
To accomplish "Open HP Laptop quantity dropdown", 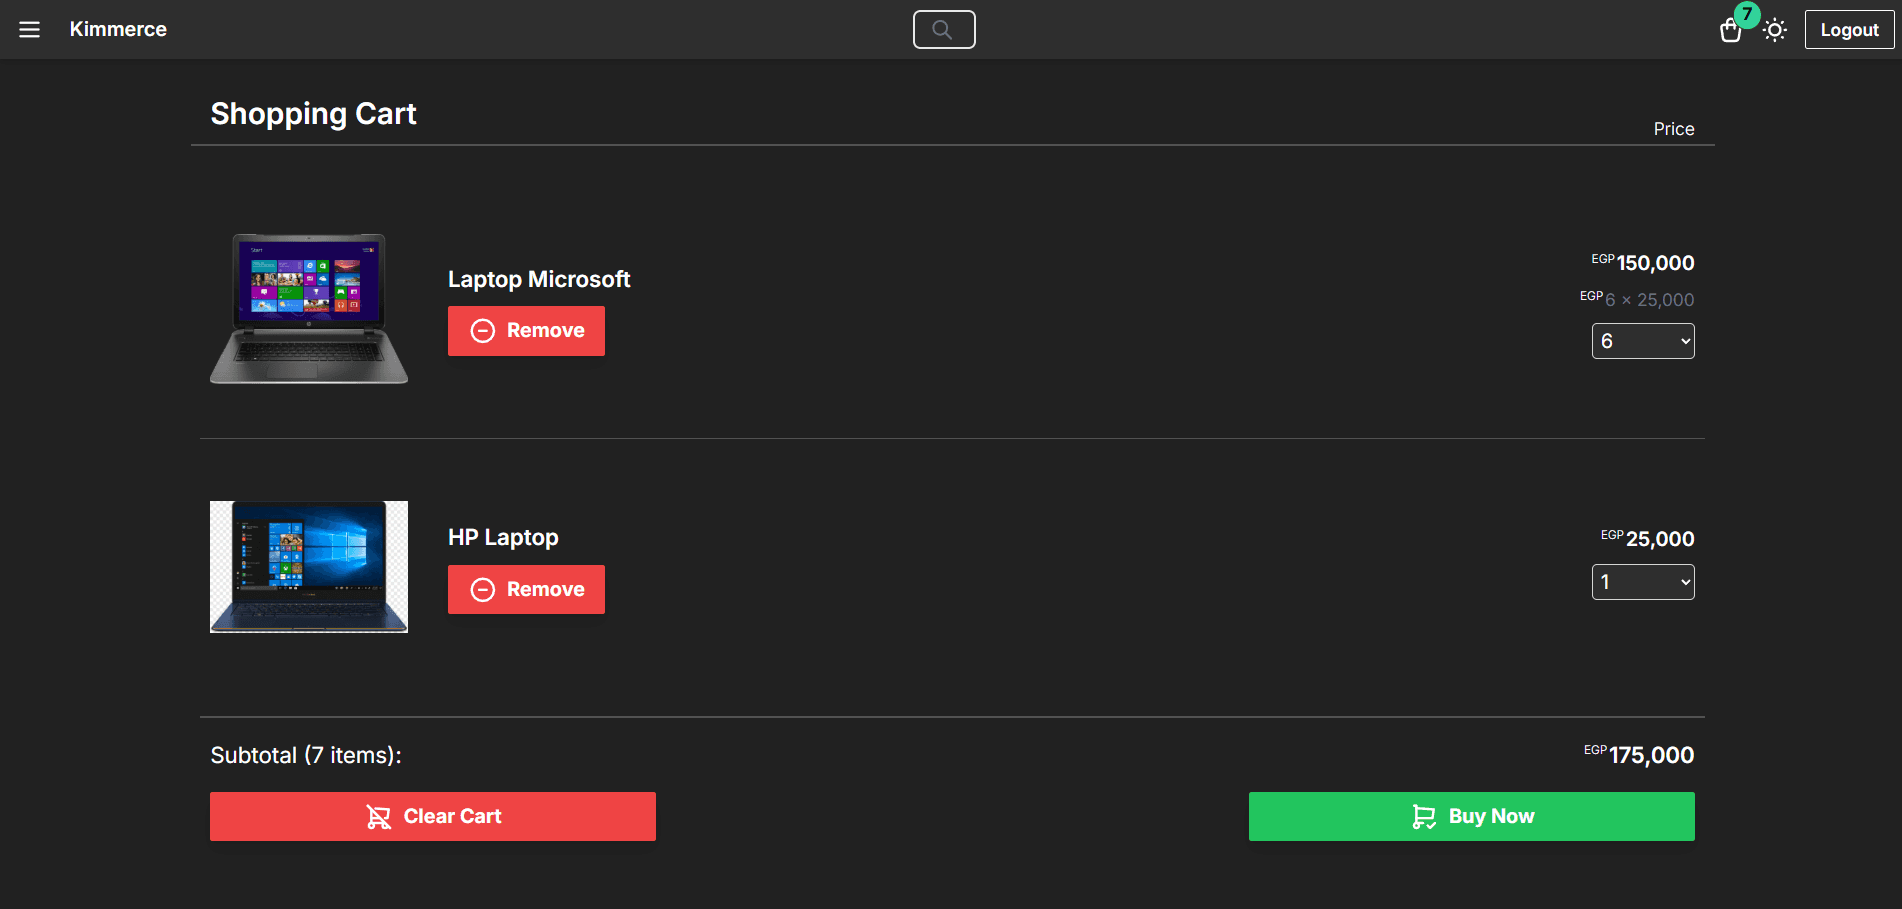I will click(1643, 582).
